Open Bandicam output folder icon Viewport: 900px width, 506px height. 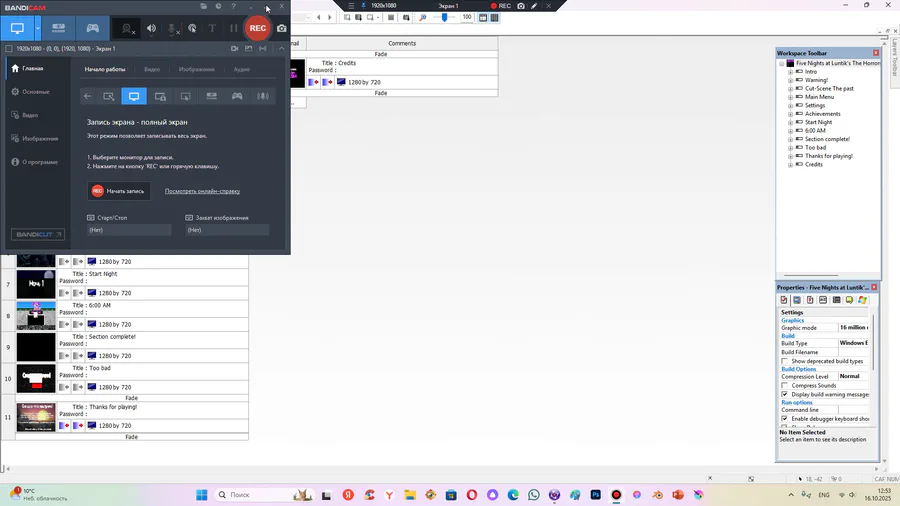click(x=204, y=6)
